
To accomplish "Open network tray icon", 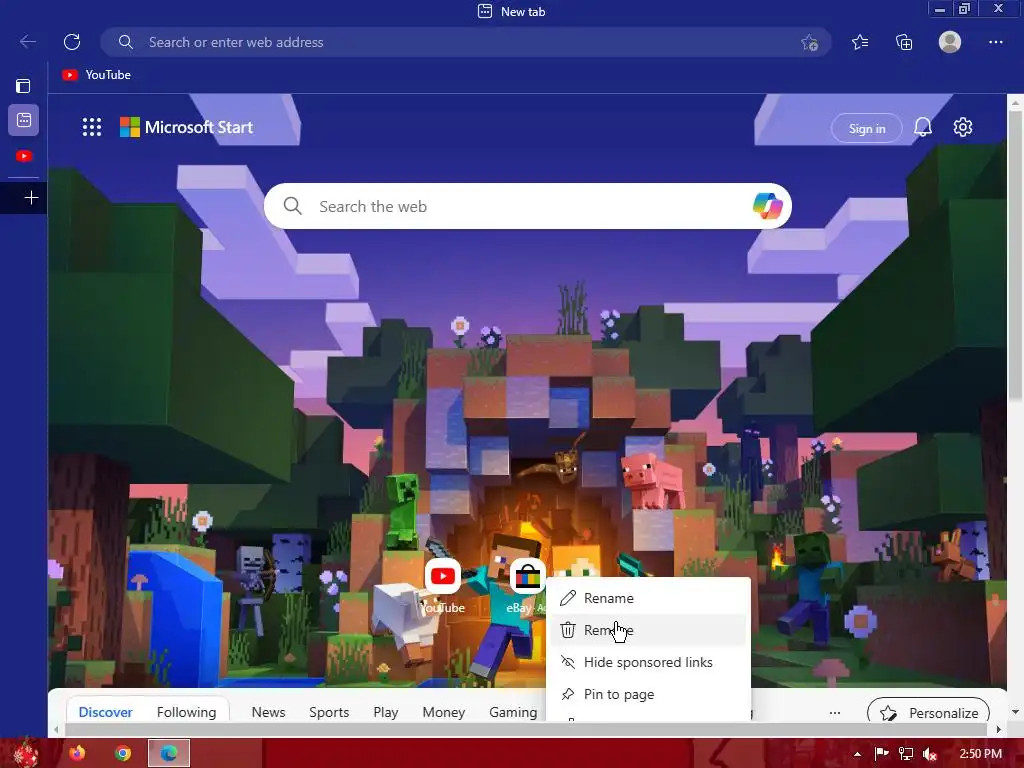I will point(906,754).
